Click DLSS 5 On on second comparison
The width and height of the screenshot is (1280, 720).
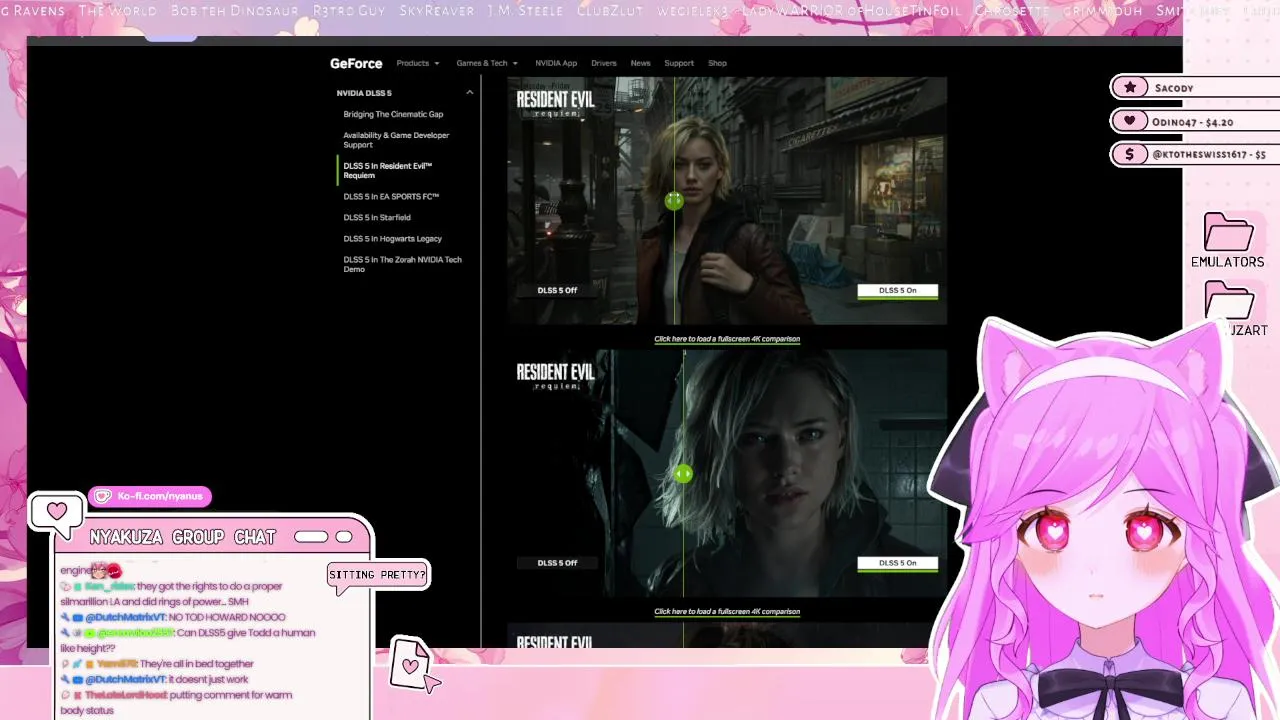coord(898,563)
